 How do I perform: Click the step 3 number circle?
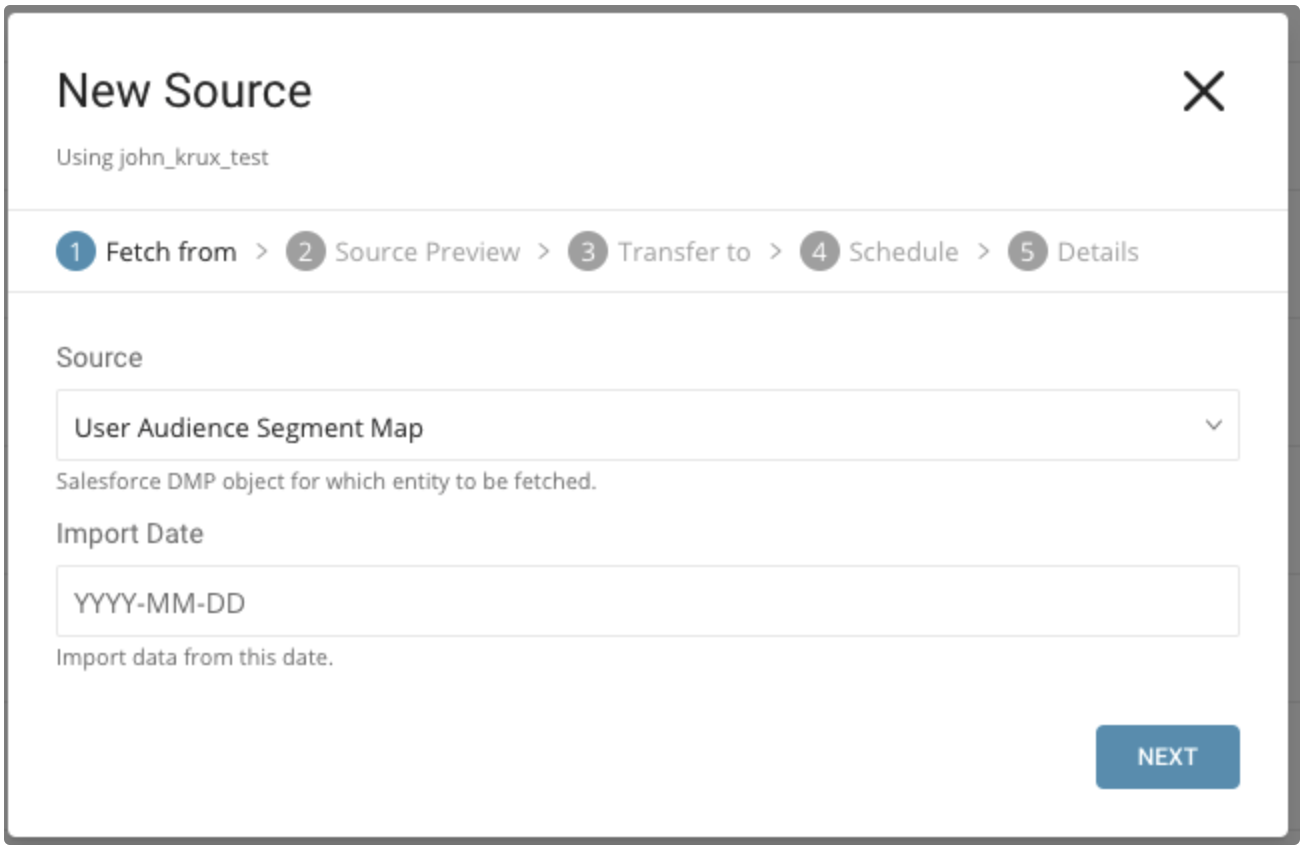click(588, 252)
